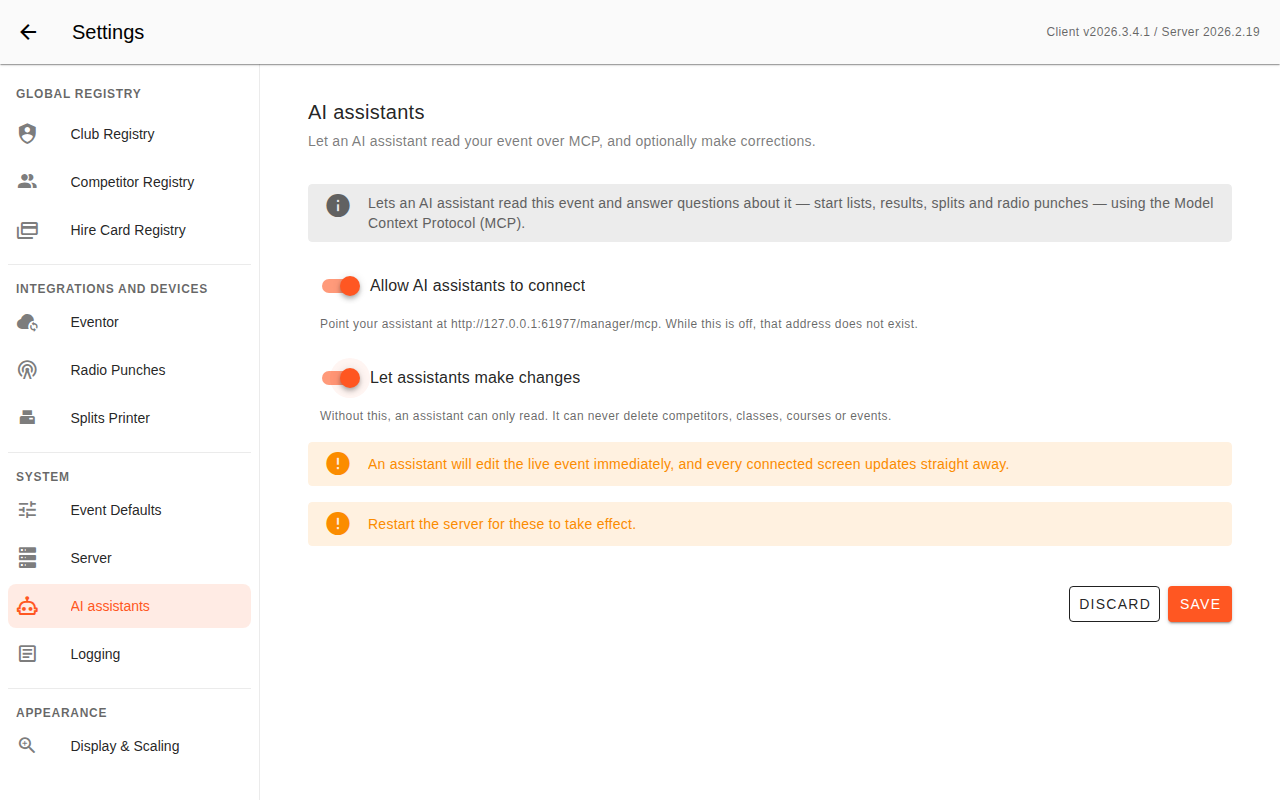The image size is (1280, 800).
Task: Open Eventor cloud sync icon
Action: coord(27,322)
